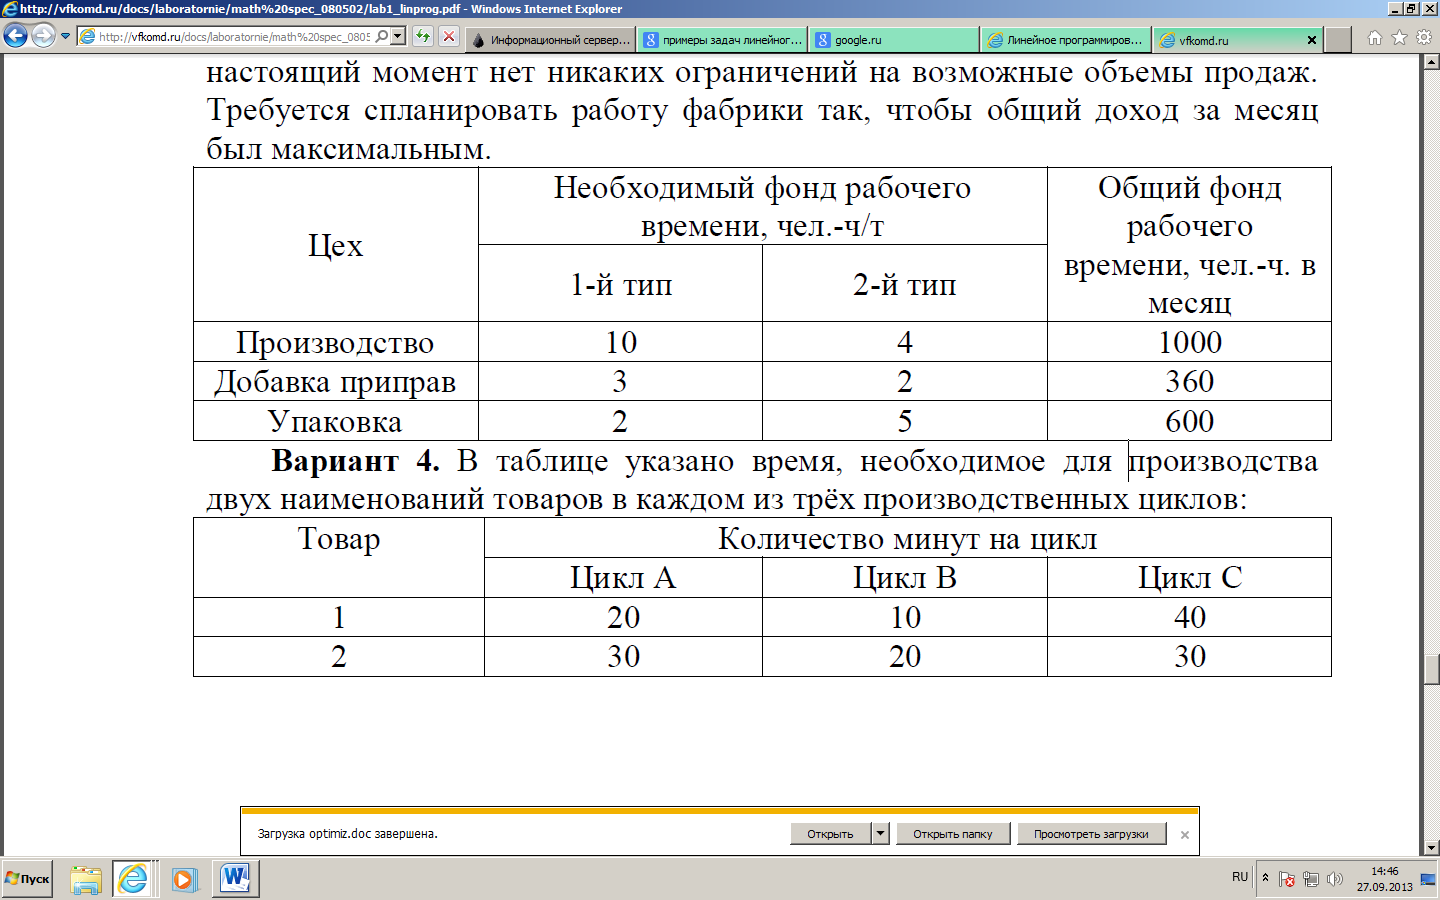Expand the Открыть options dropdown arrow
The height and width of the screenshot is (900, 1440).
(880, 834)
